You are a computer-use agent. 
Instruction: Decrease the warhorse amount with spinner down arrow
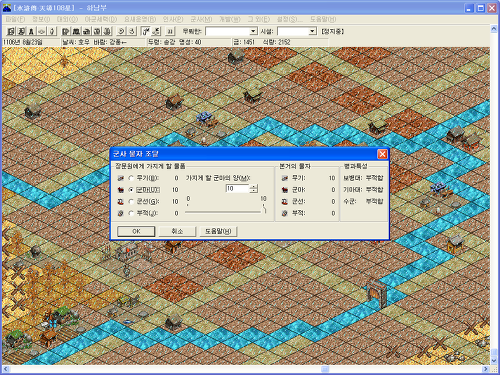(x=254, y=191)
